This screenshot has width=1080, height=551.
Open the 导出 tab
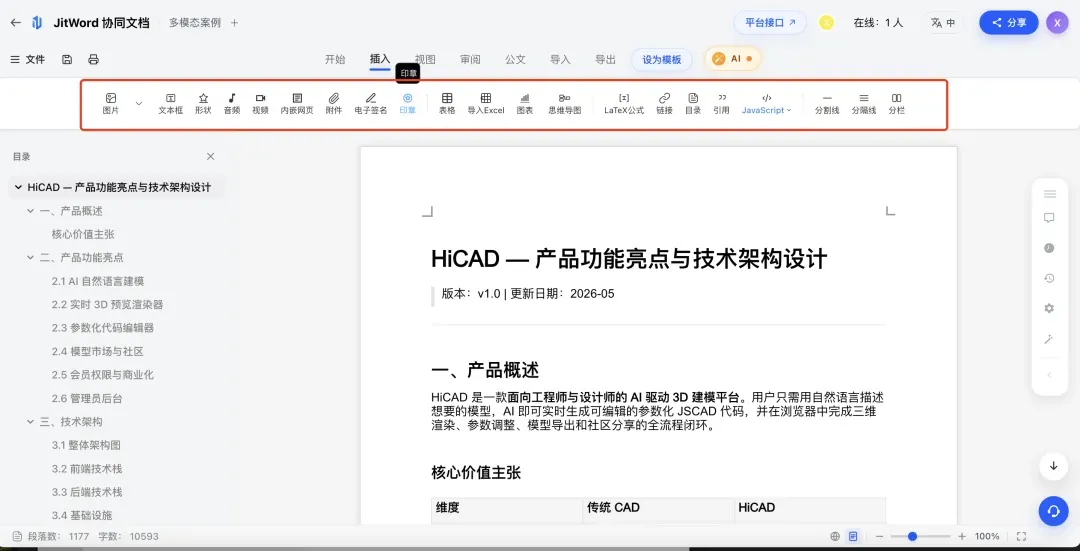(x=605, y=59)
